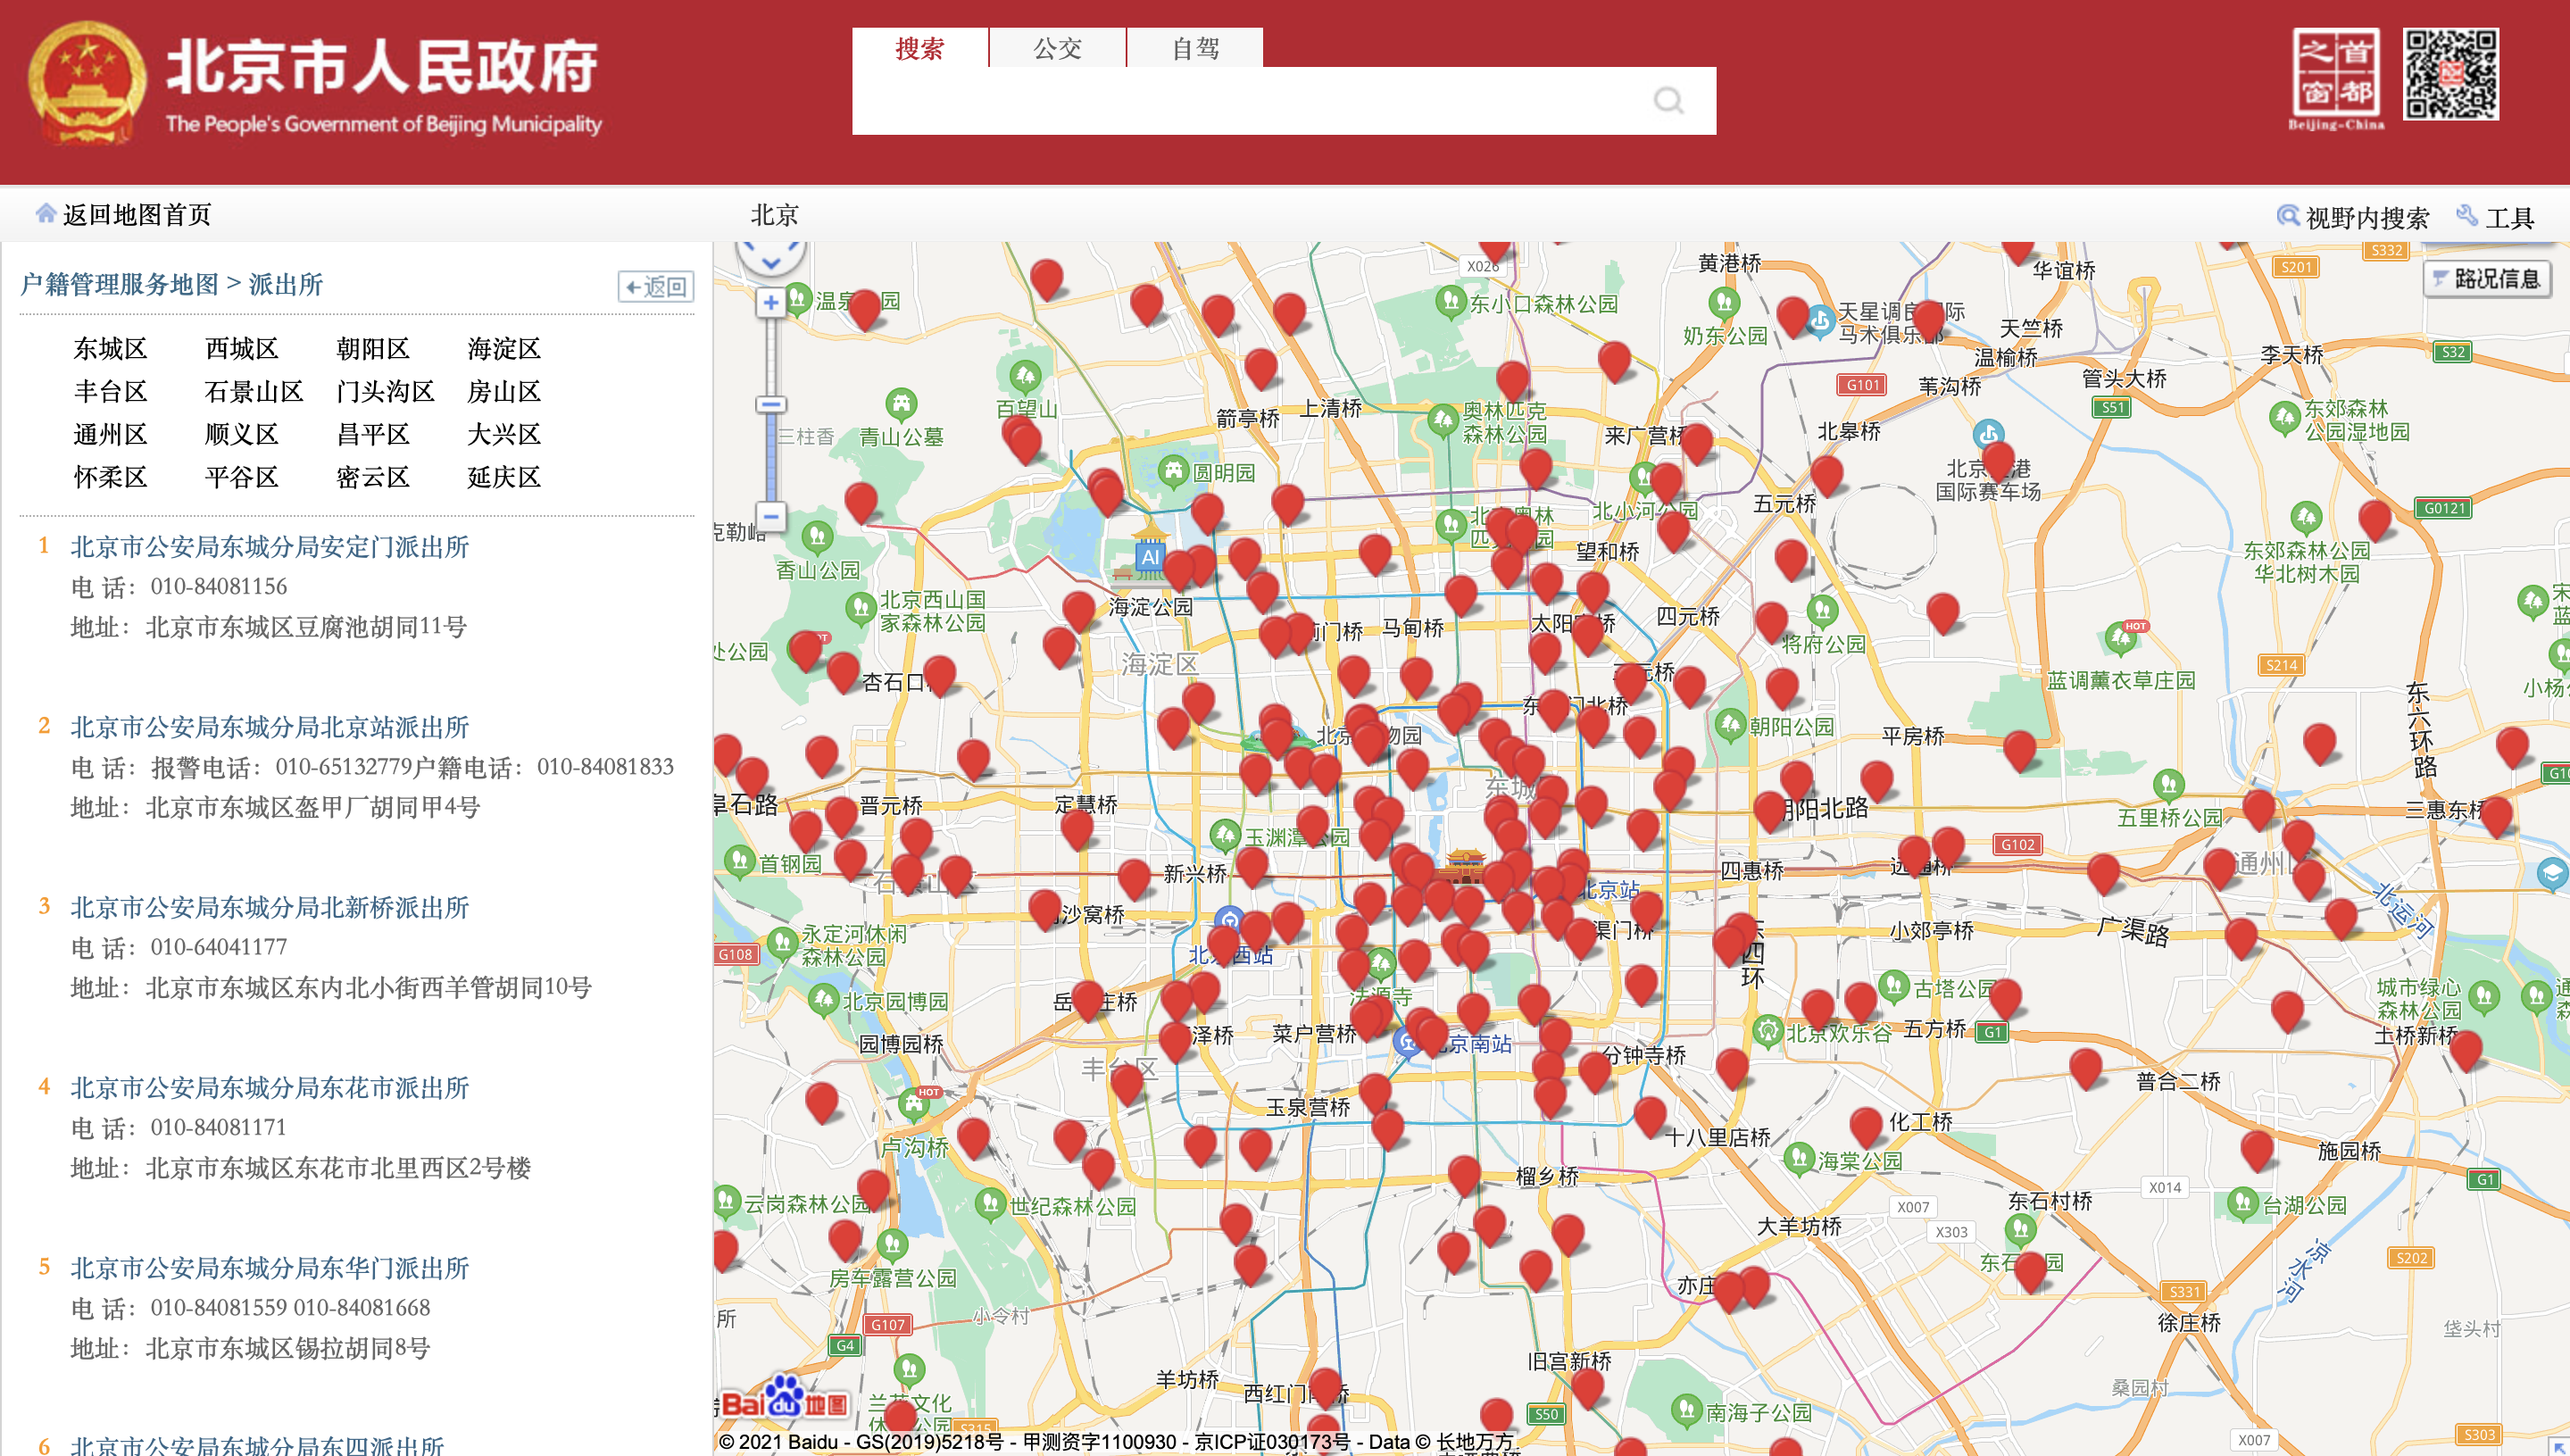Filter by 门头沟区 district

coord(385,391)
